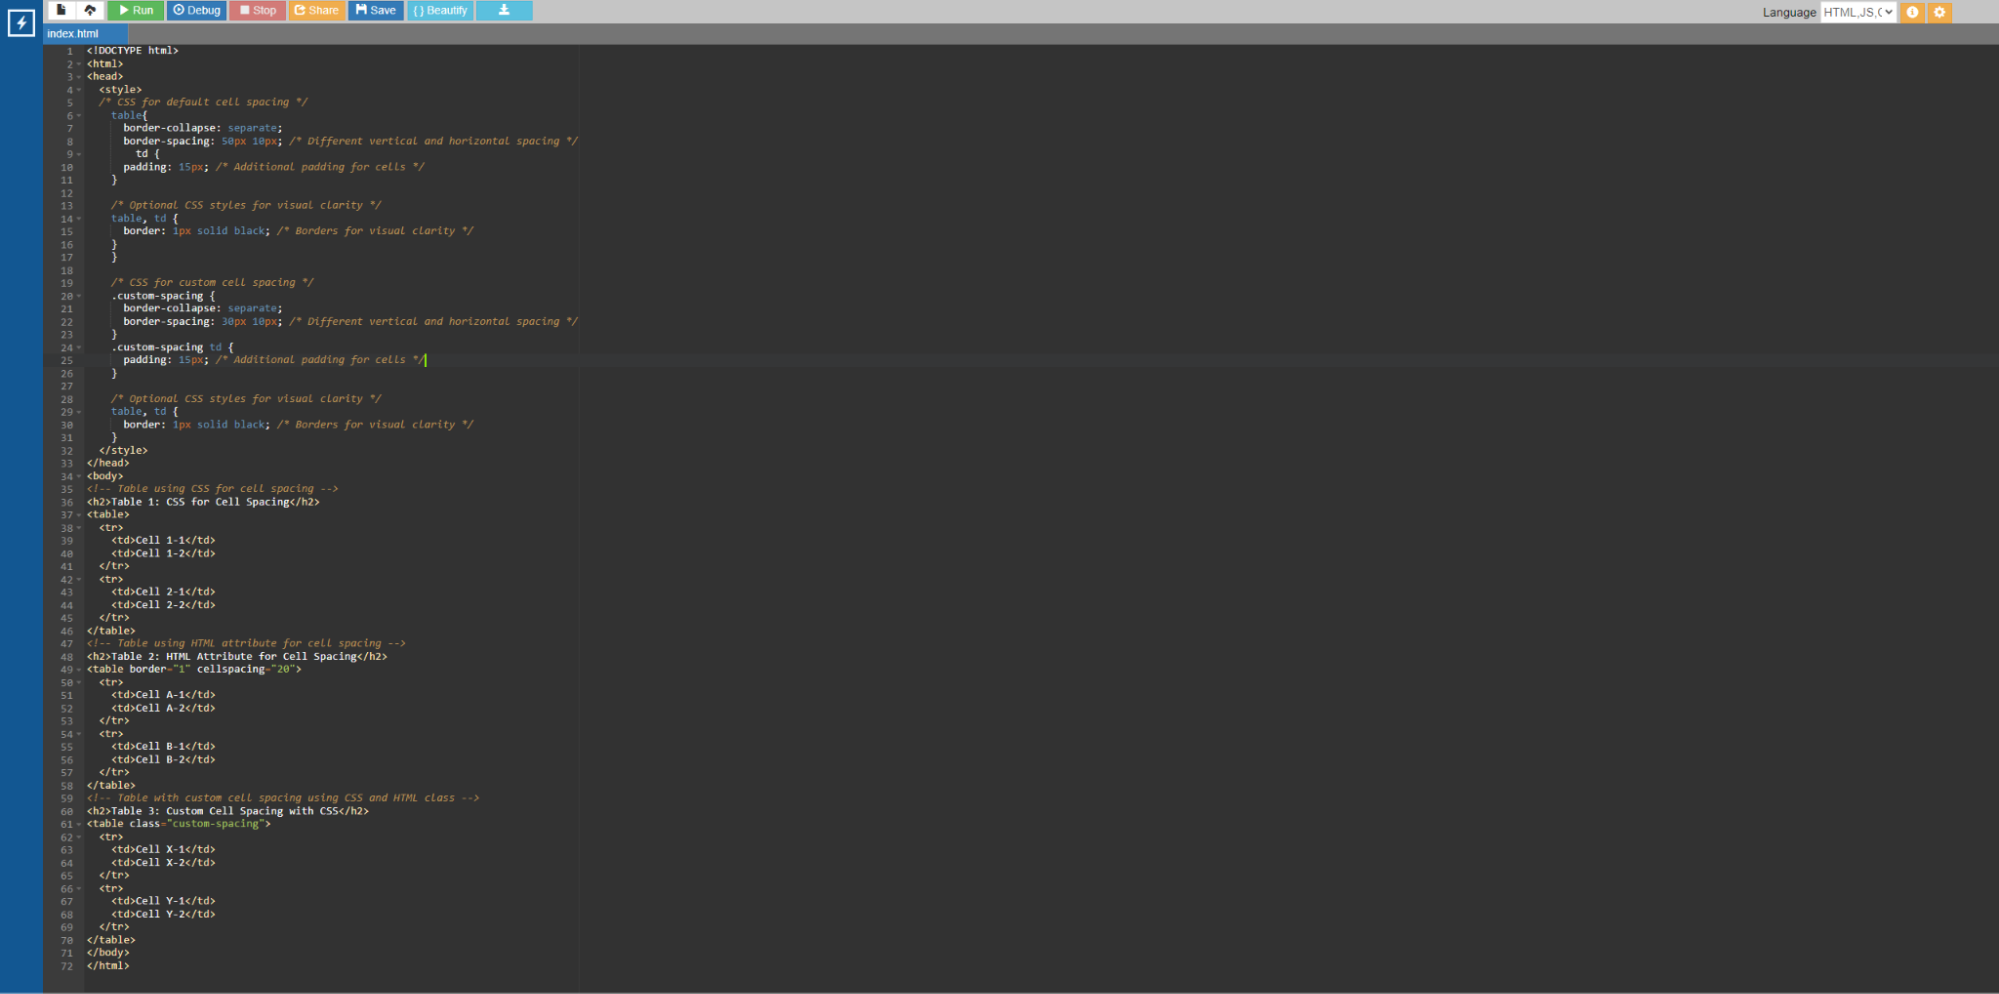Image resolution: width=1999 pixels, height=994 pixels.
Task: Collapse the <tr> block on line 54
Action: pyautogui.click(x=79, y=734)
